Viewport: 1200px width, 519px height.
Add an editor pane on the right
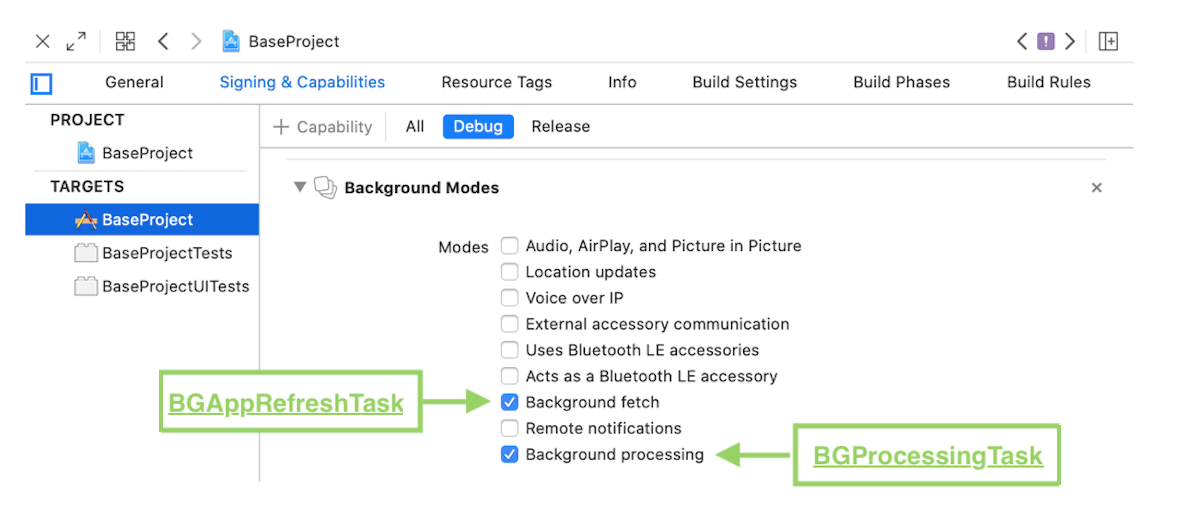click(1108, 41)
